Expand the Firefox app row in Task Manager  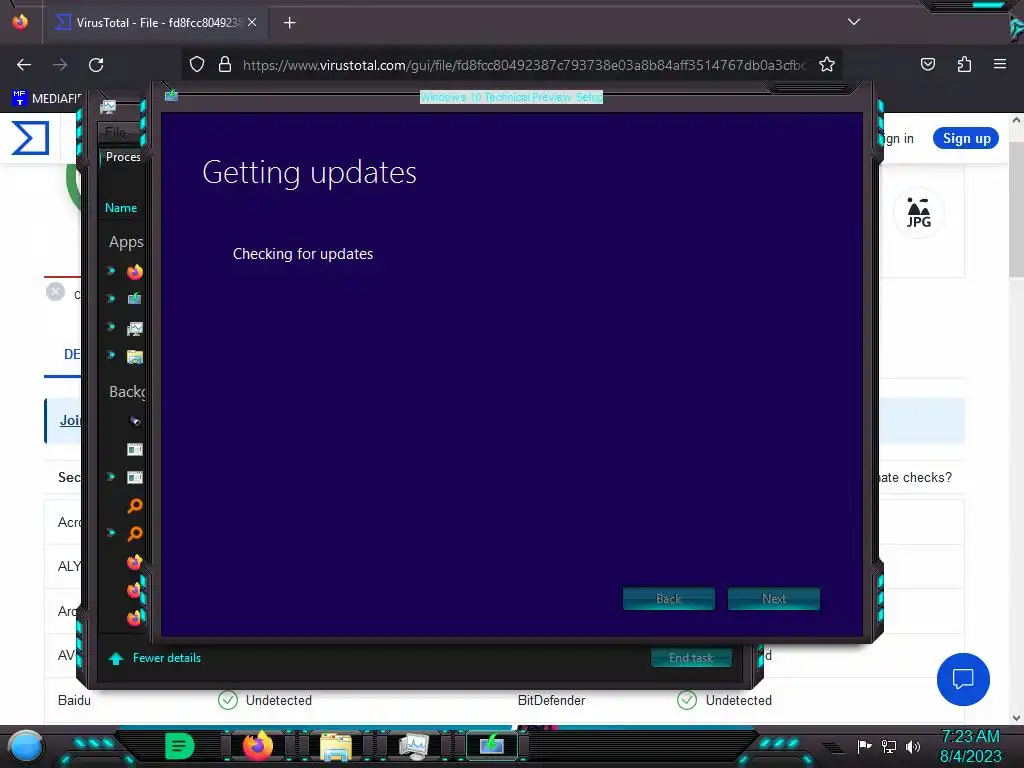coord(111,270)
